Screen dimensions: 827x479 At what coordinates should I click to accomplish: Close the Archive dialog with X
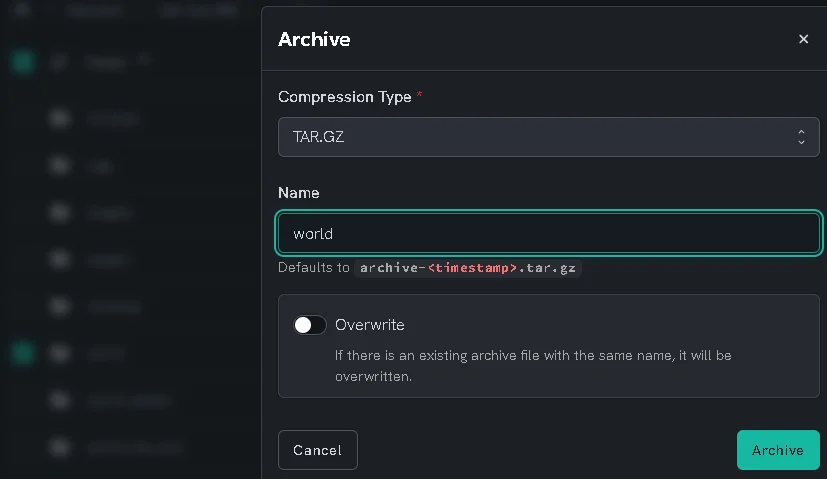[x=803, y=39]
